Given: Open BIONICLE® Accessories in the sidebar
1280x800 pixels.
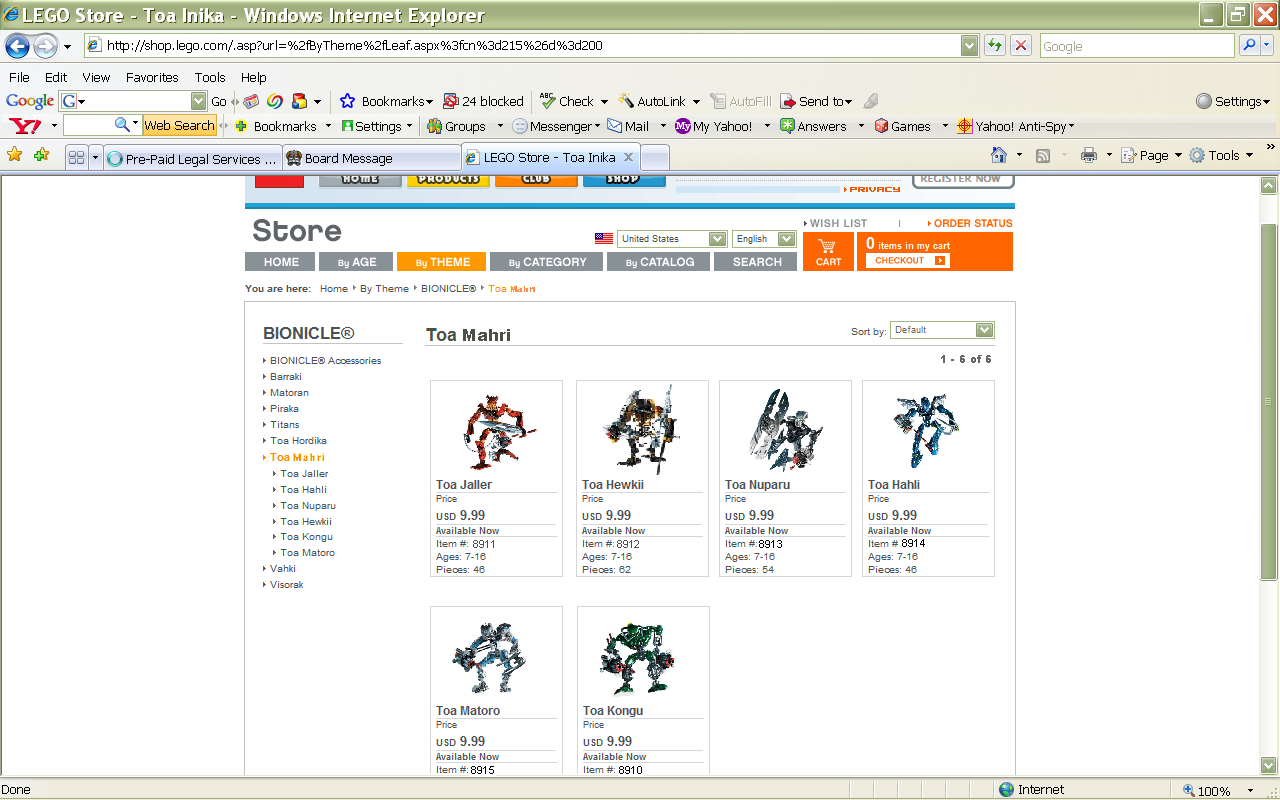Looking at the screenshot, I should [325, 361].
